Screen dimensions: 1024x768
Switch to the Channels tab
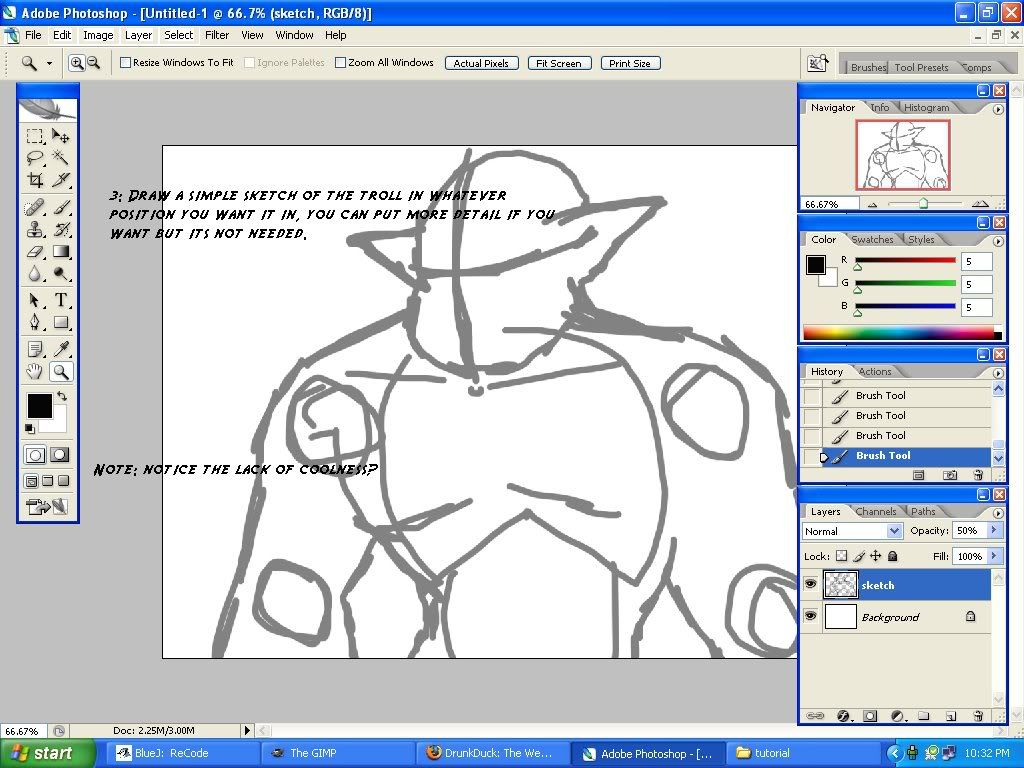click(x=876, y=511)
